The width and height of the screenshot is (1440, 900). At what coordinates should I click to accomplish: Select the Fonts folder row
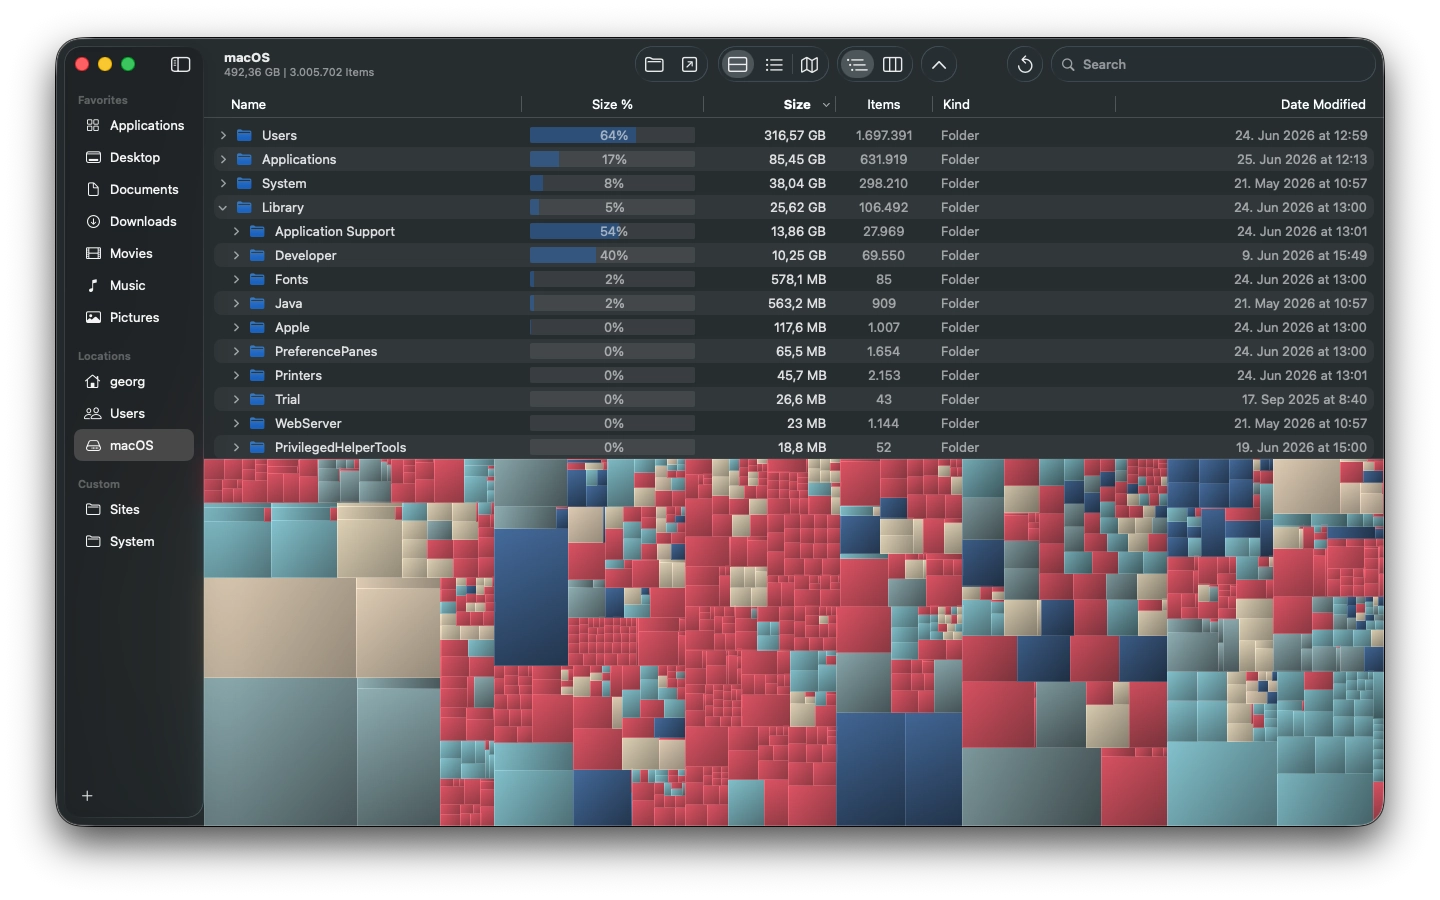point(792,279)
